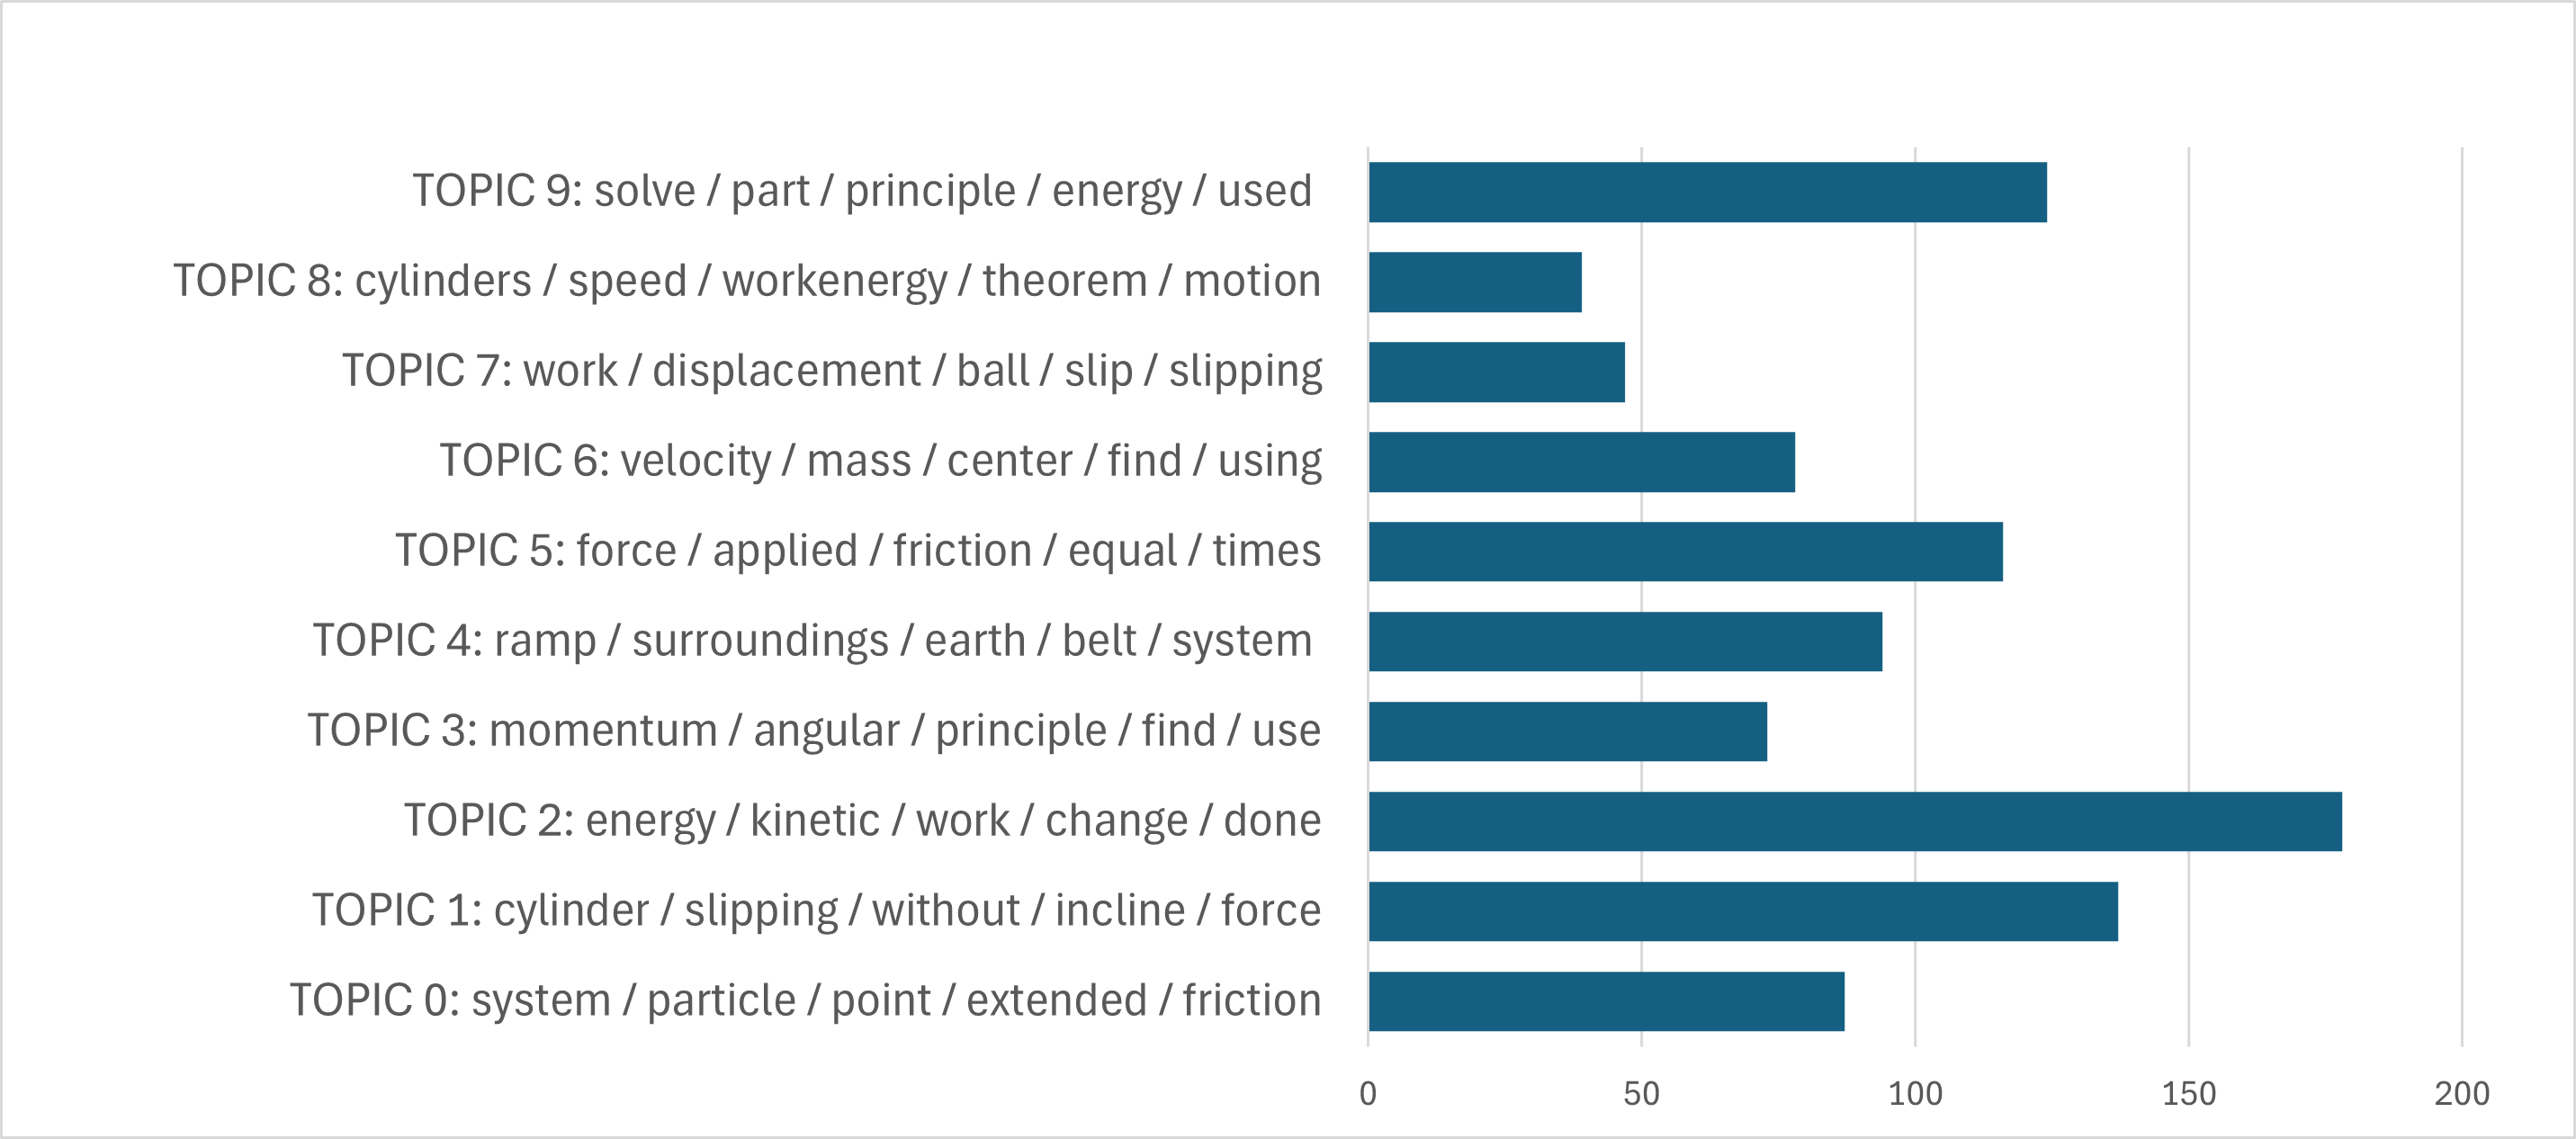This screenshot has height=1139, width=2576.
Task: Select the bar for TOPIC 4
Action: tap(1625, 642)
